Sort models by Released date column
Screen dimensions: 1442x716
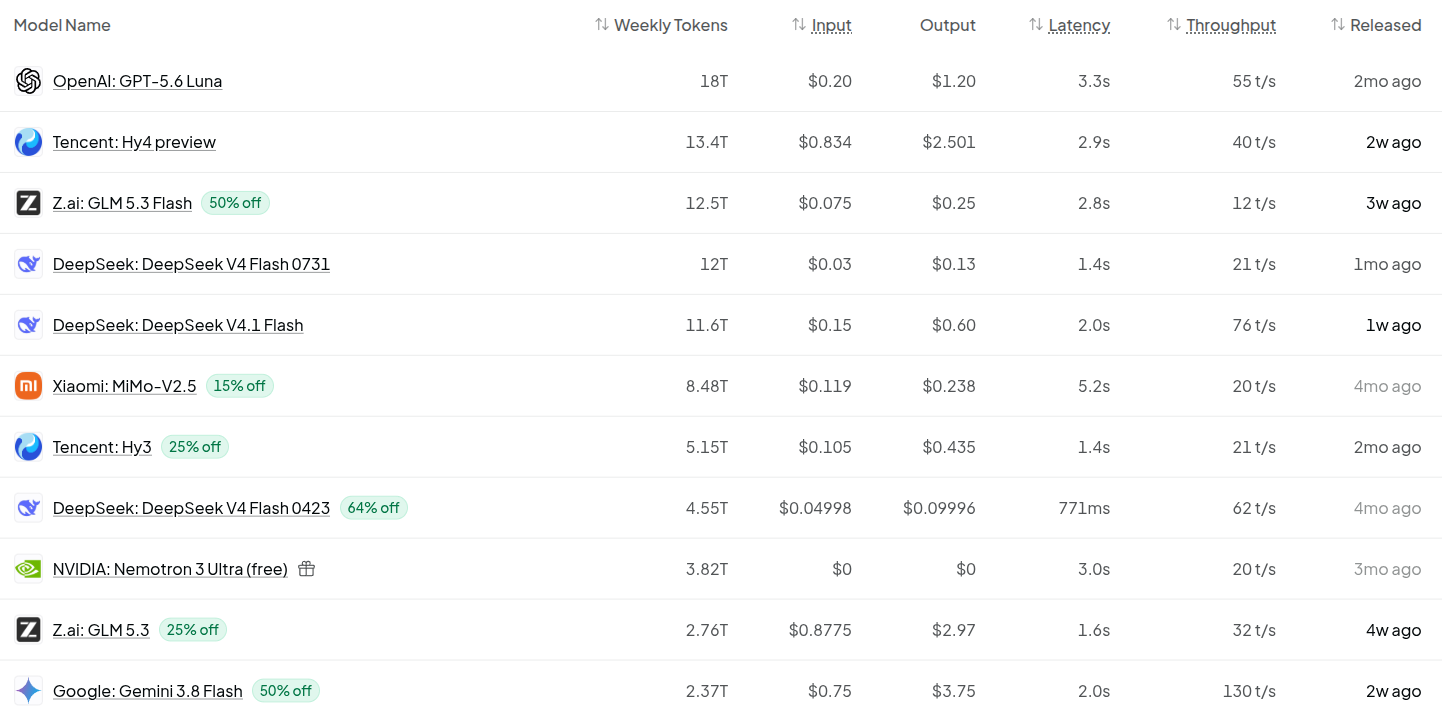[1376, 25]
